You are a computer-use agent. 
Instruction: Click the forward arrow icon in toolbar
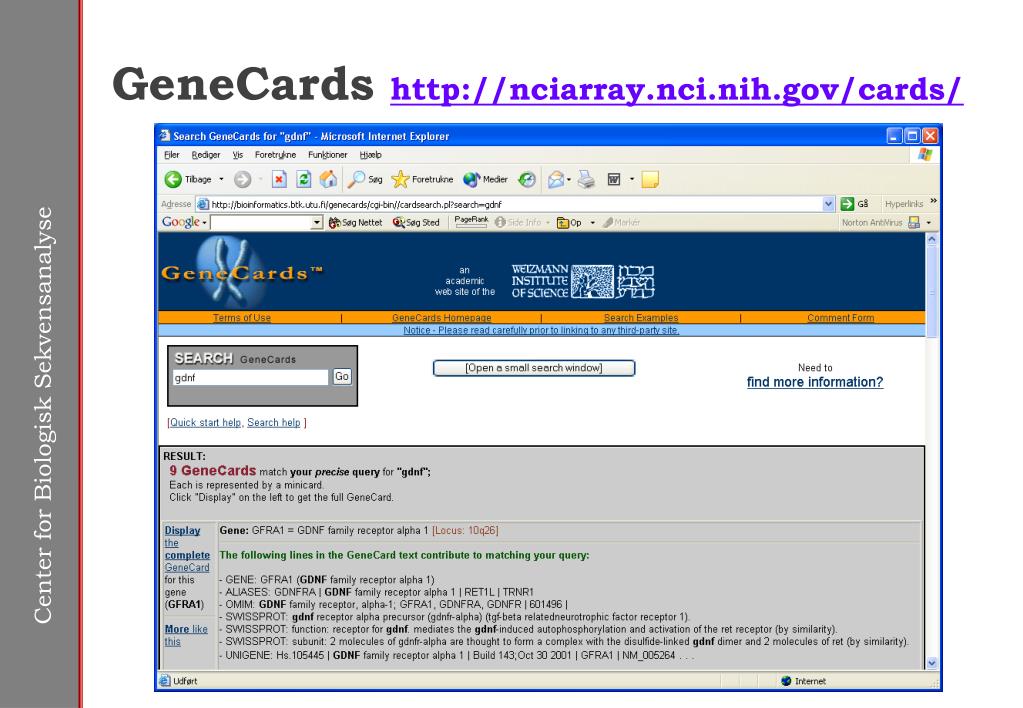tap(242, 179)
